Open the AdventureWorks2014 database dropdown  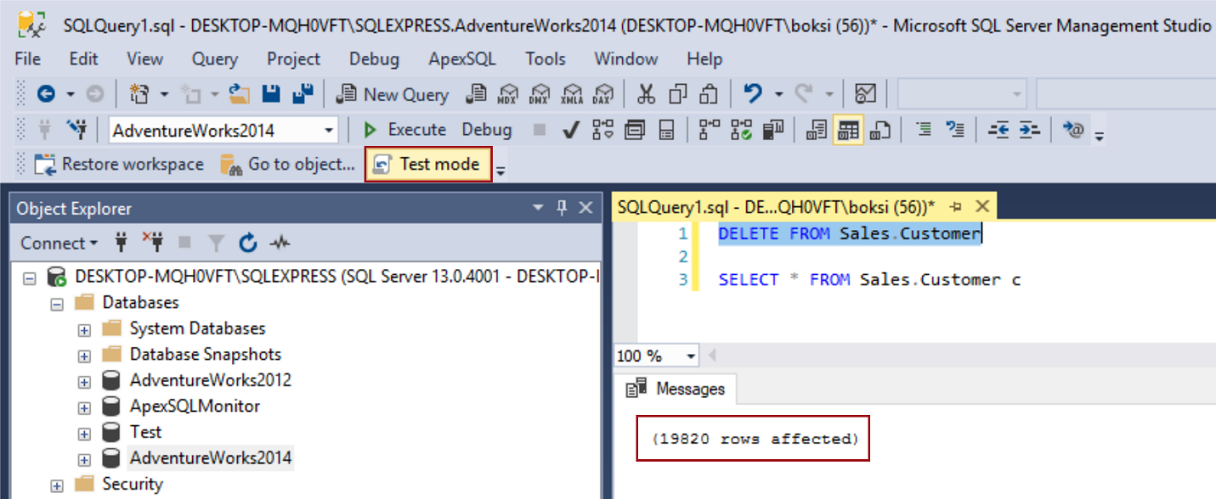[x=330, y=130]
